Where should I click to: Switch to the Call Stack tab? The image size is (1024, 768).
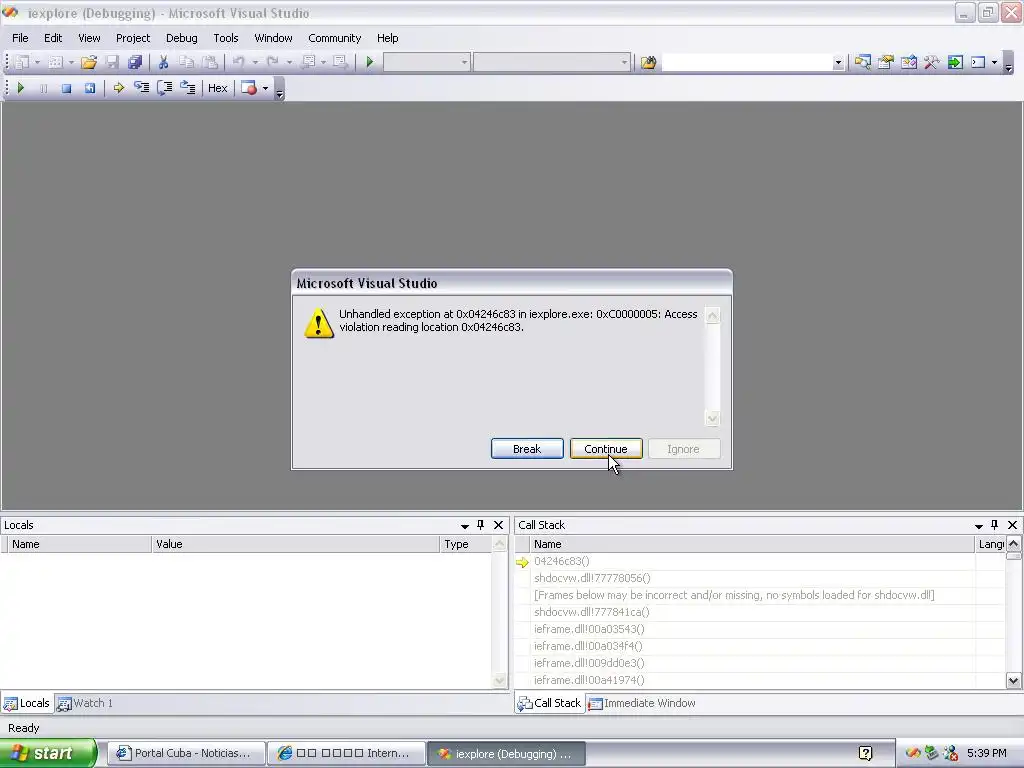pos(550,703)
